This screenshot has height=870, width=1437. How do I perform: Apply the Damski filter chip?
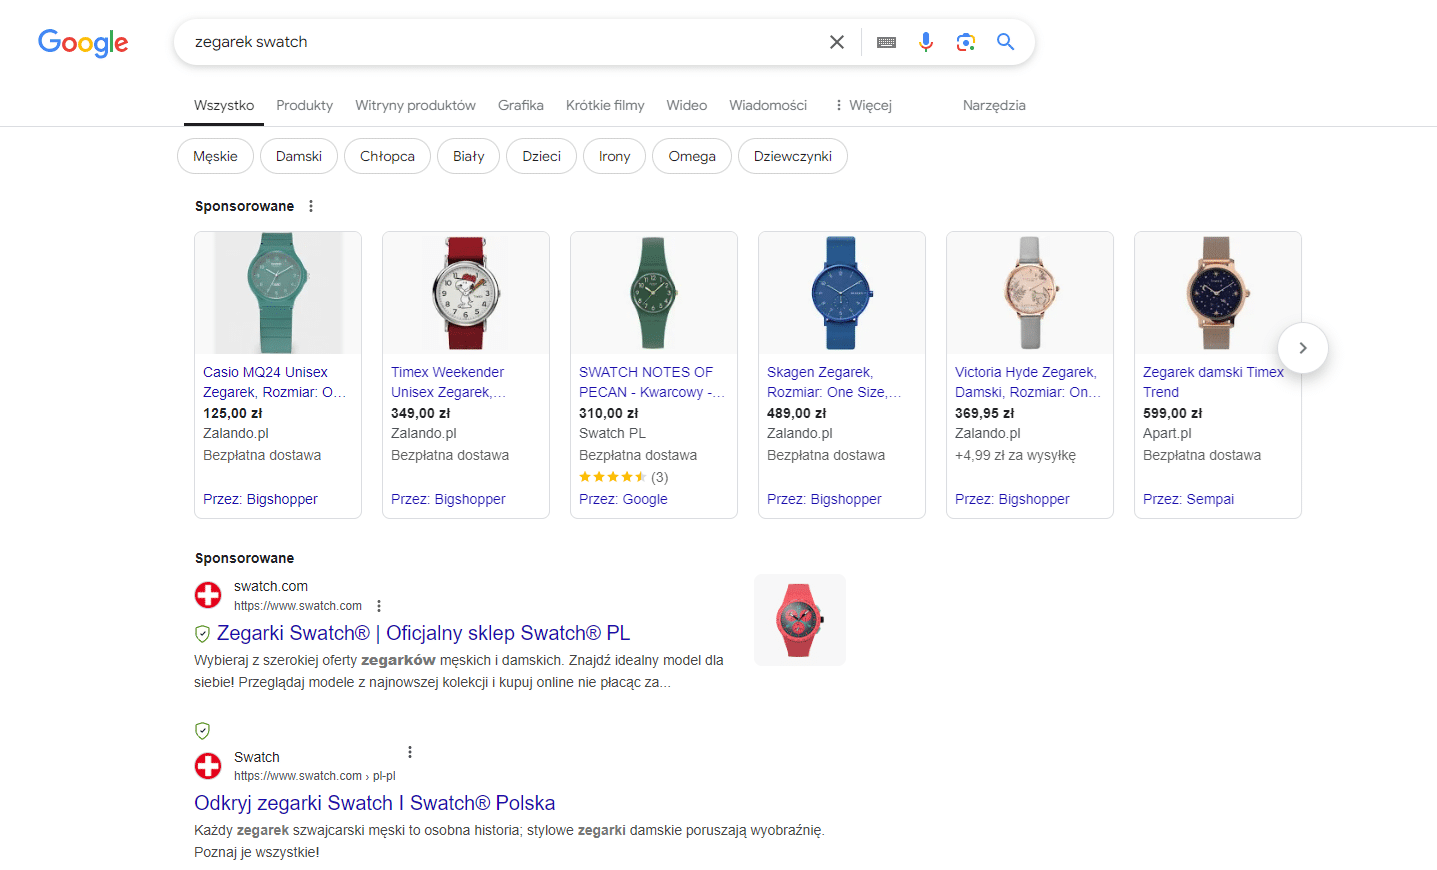click(x=299, y=156)
